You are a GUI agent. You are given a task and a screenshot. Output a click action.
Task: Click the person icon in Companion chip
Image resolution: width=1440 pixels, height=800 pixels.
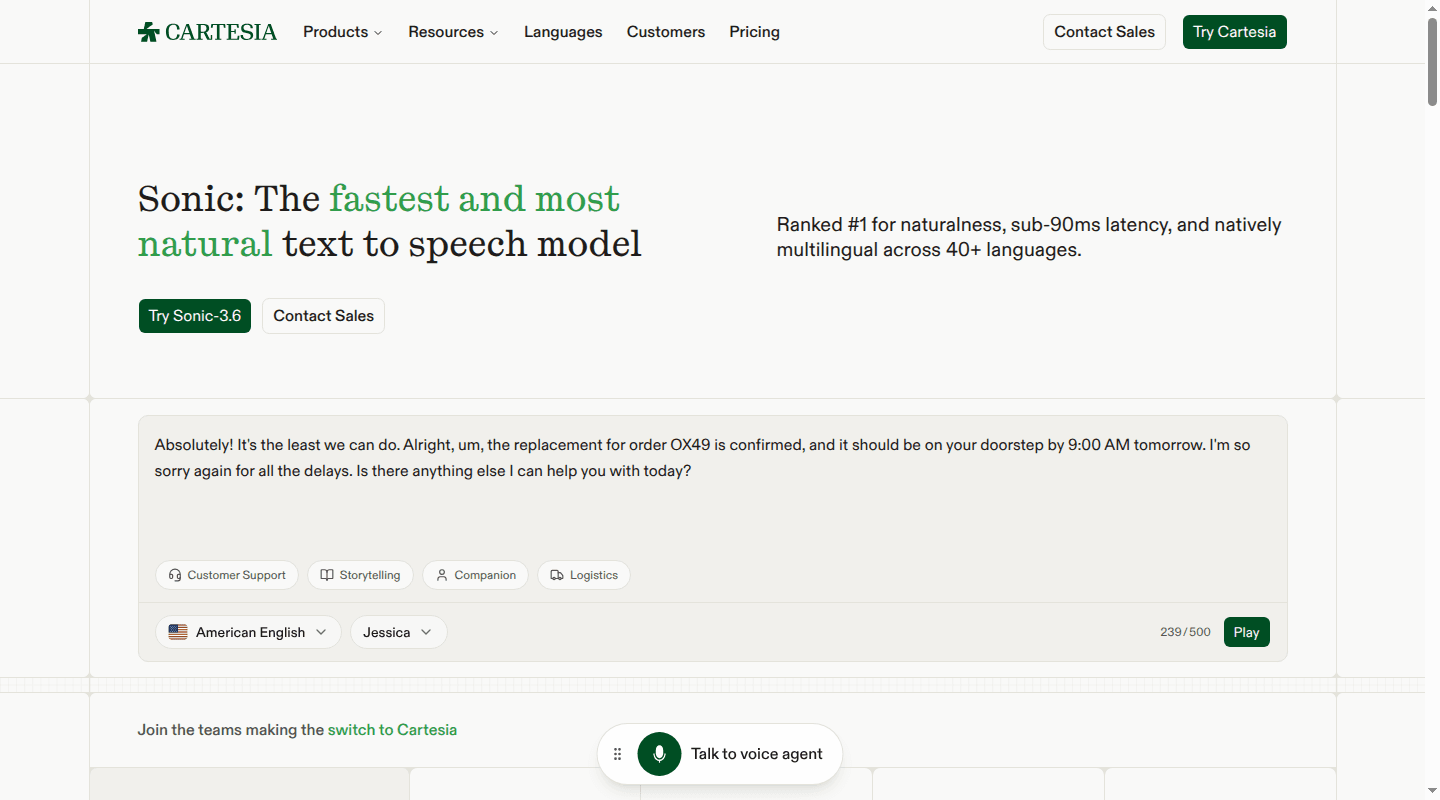point(442,575)
